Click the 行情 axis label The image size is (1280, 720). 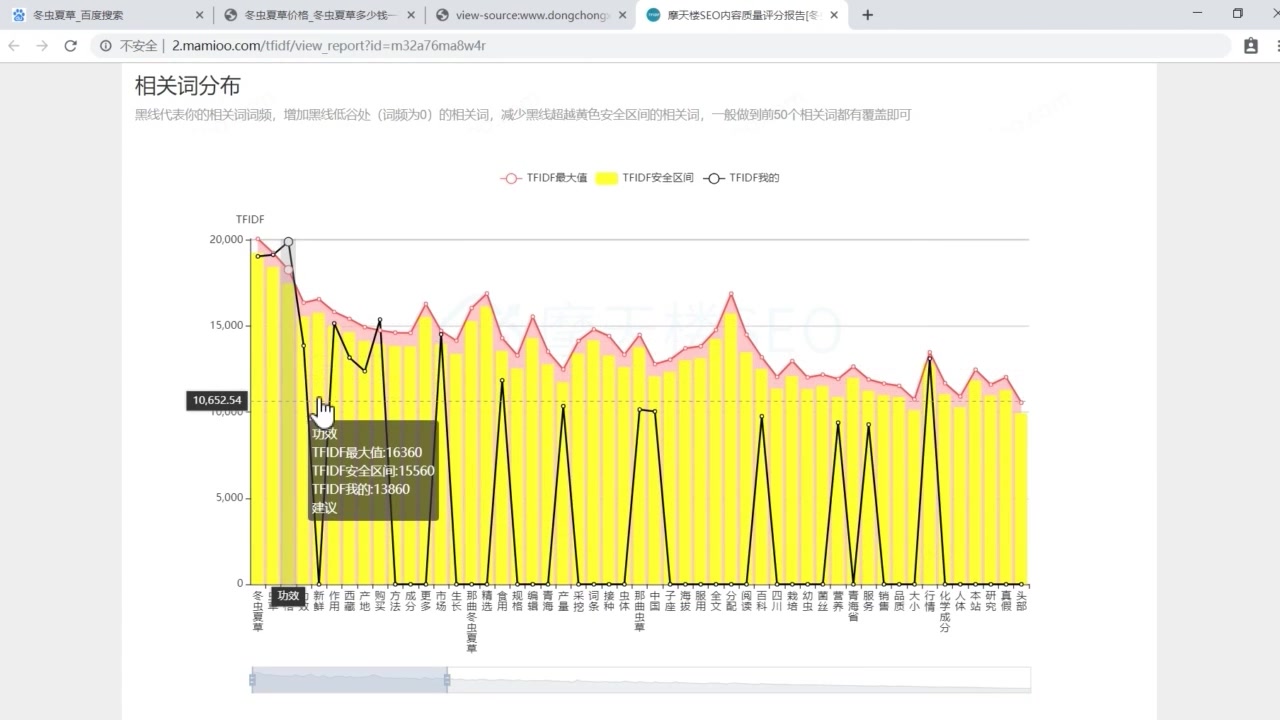coord(930,600)
